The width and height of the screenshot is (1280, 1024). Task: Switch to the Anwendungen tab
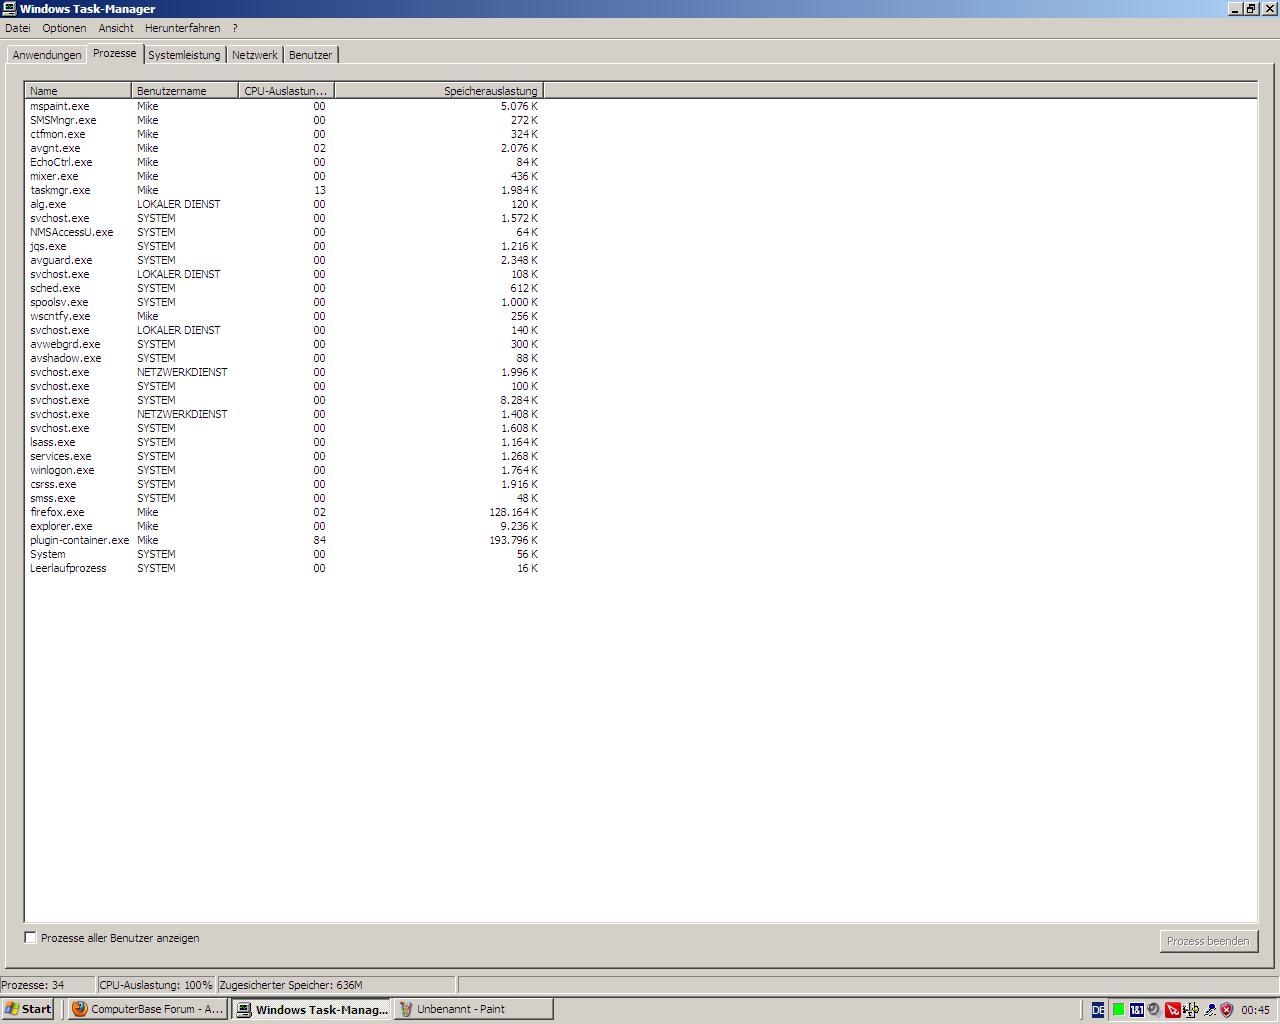click(47, 55)
